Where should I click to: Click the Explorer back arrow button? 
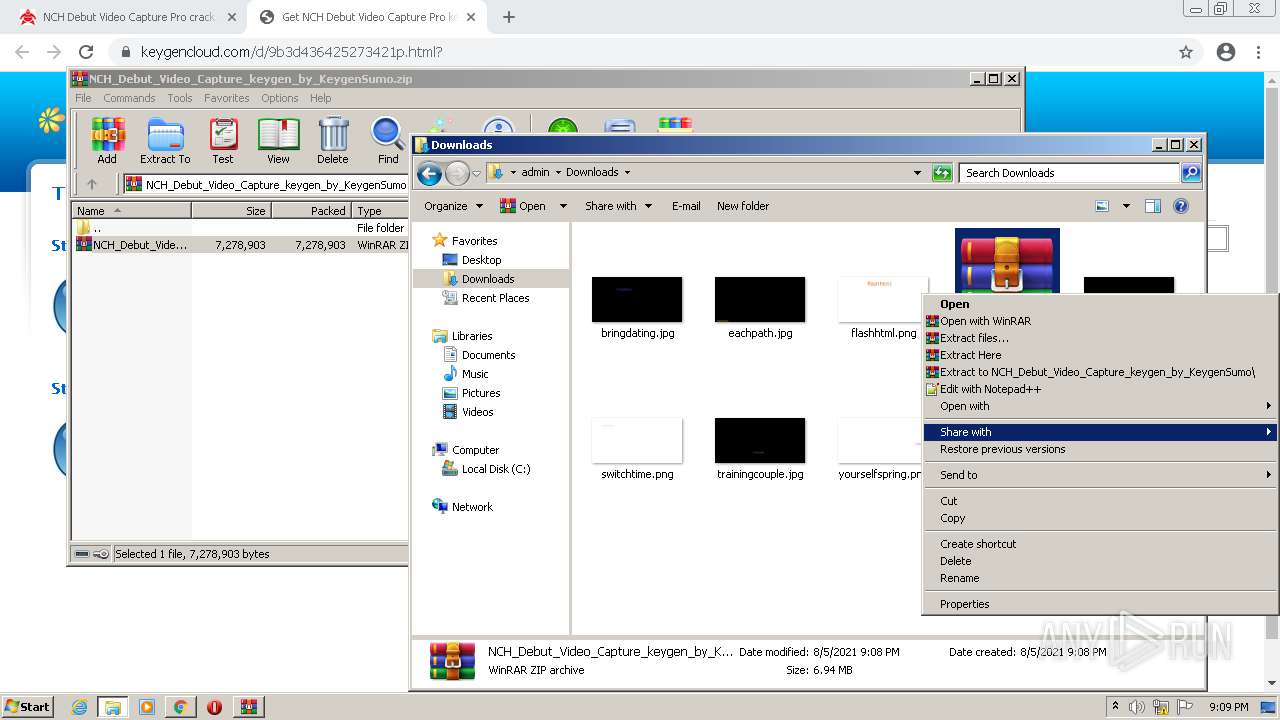coord(430,173)
